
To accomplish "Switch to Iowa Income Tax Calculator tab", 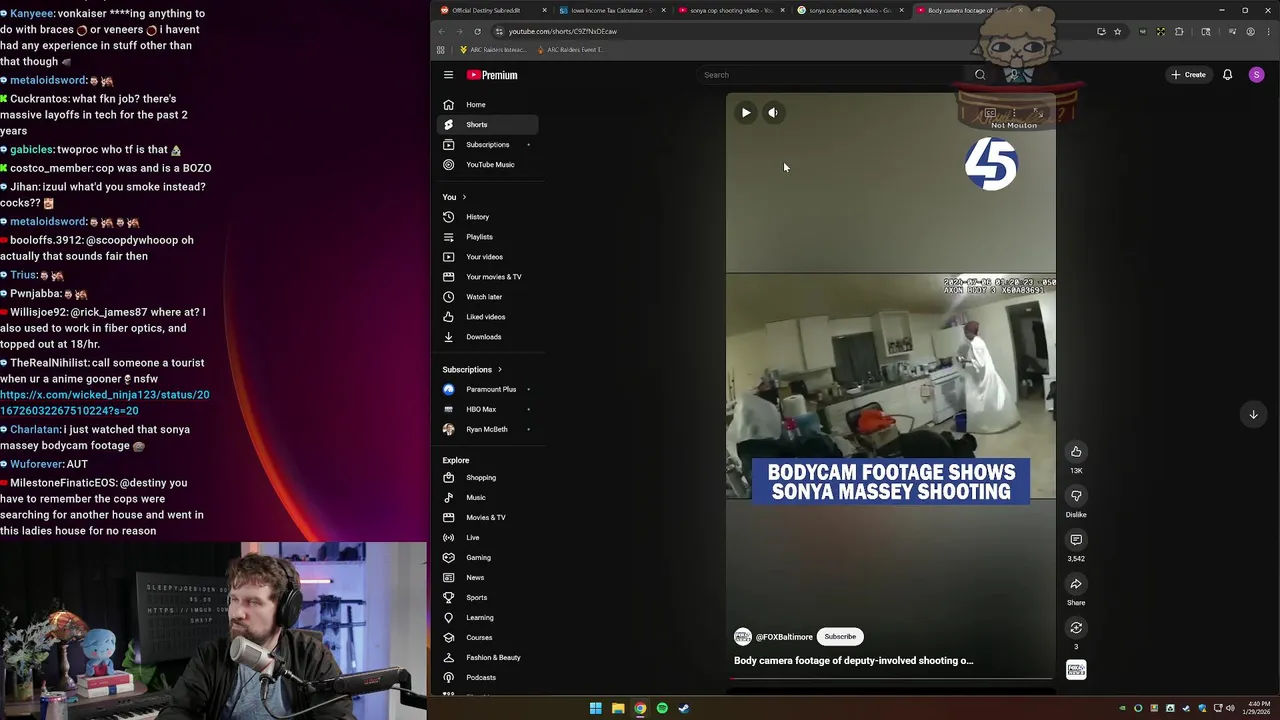I will pos(612,11).
